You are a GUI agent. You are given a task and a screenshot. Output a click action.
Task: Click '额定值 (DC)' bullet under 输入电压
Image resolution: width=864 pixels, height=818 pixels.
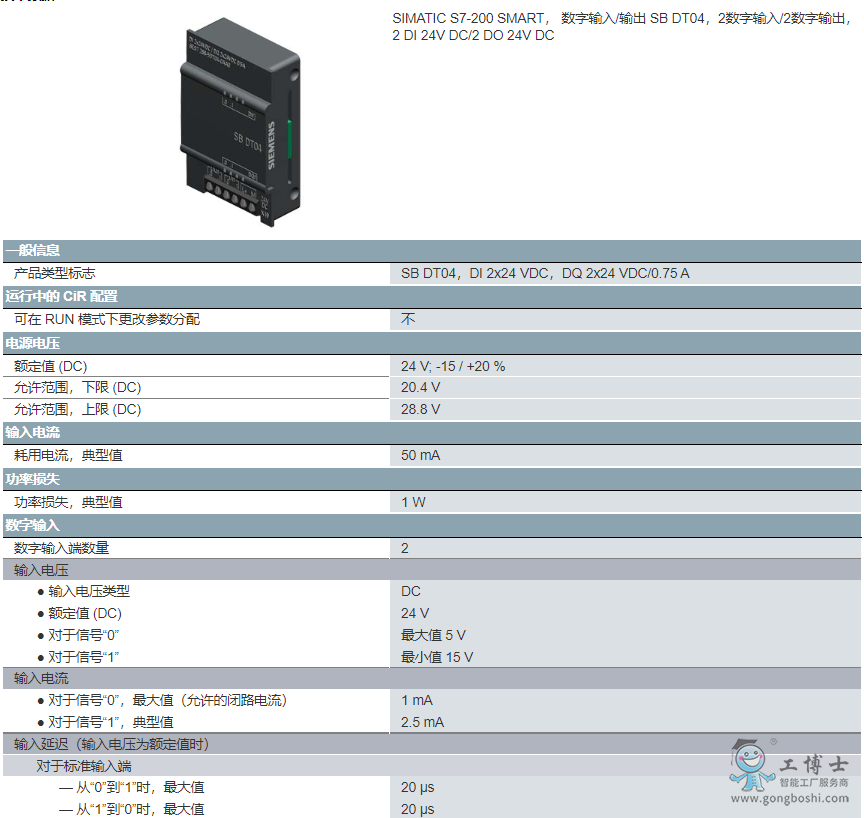click(85, 614)
